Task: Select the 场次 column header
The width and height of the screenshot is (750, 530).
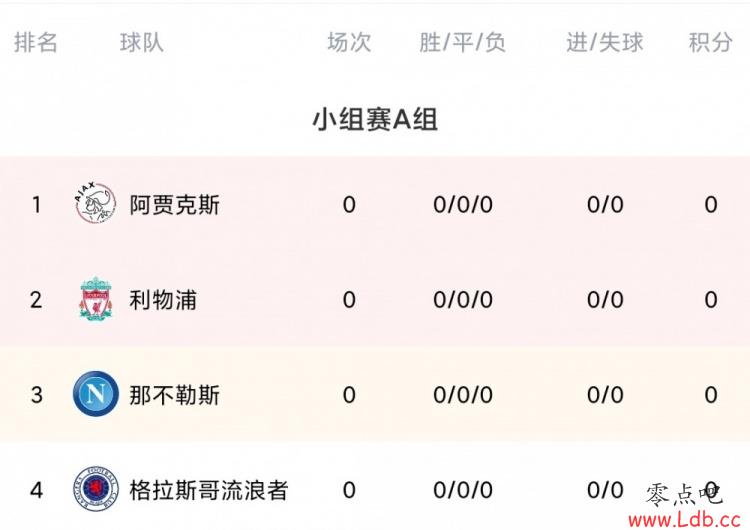Action: coord(349,43)
